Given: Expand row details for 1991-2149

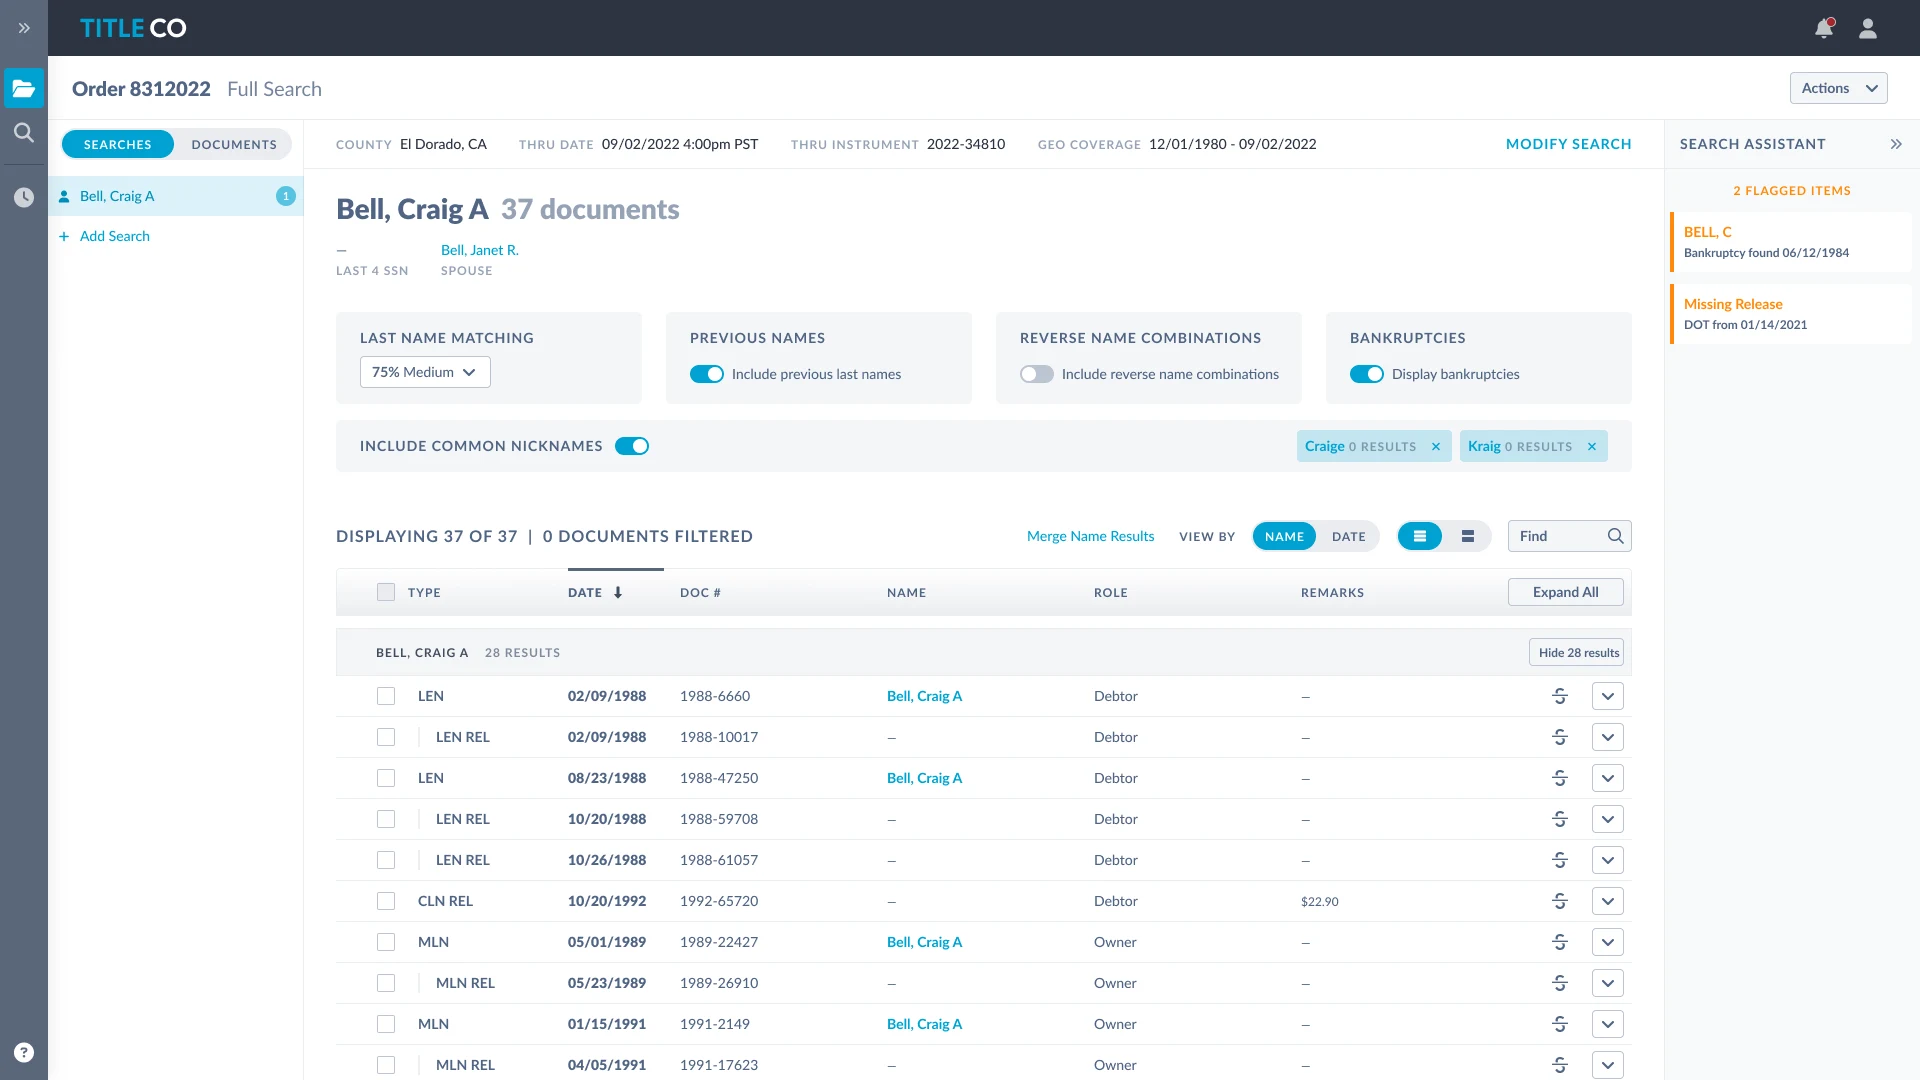Looking at the screenshot, I should (1608, 1024).
